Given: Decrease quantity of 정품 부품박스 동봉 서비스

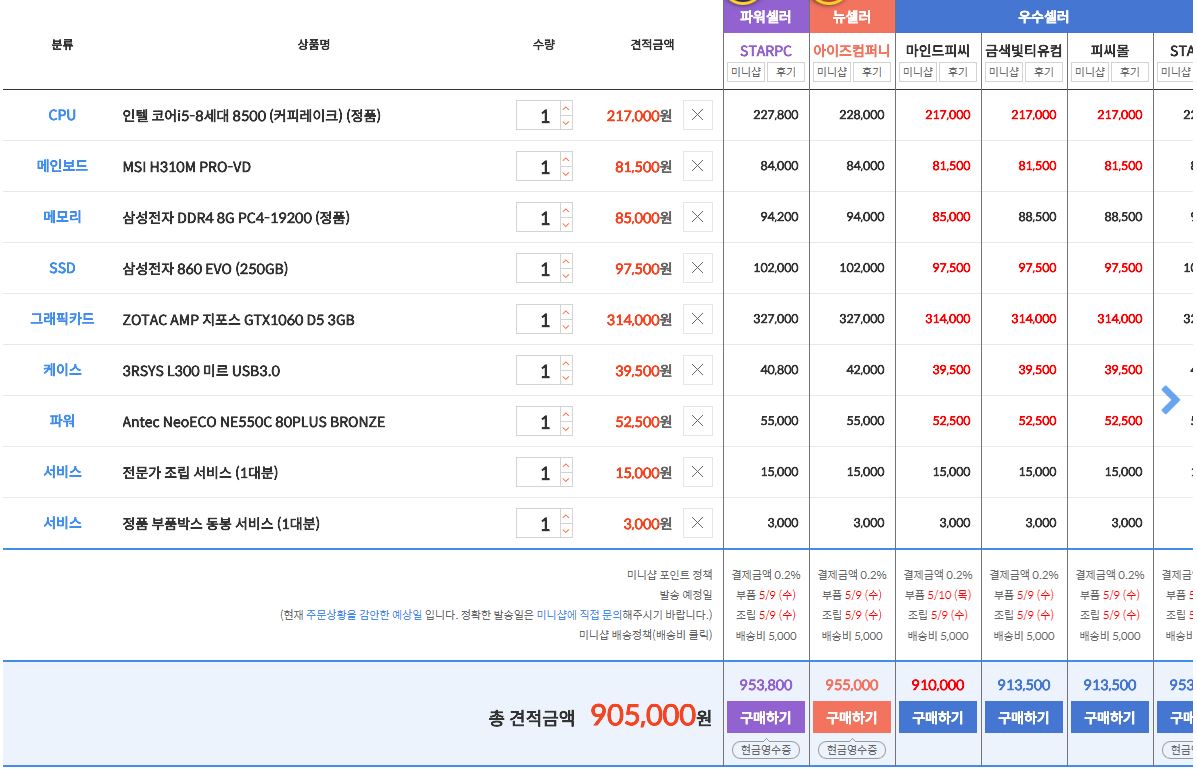Looking at the screenshot, I should click(566, 530).
